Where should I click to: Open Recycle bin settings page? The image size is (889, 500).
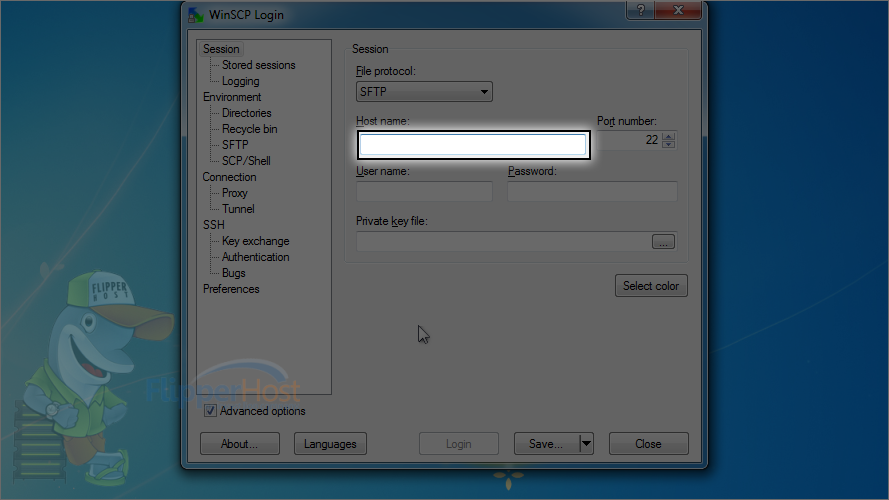point(249,129)
